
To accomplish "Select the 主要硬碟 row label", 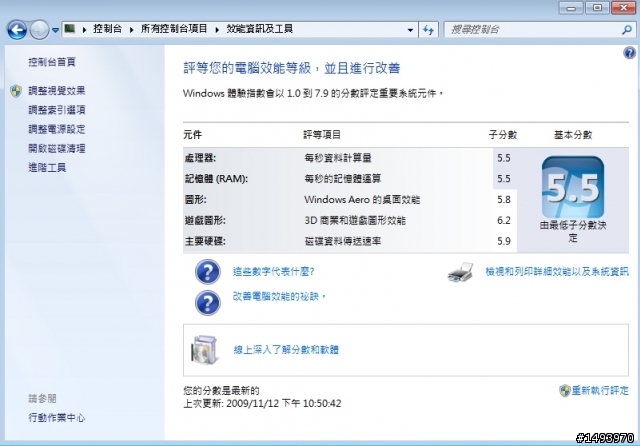I will (x=205, y=241).
